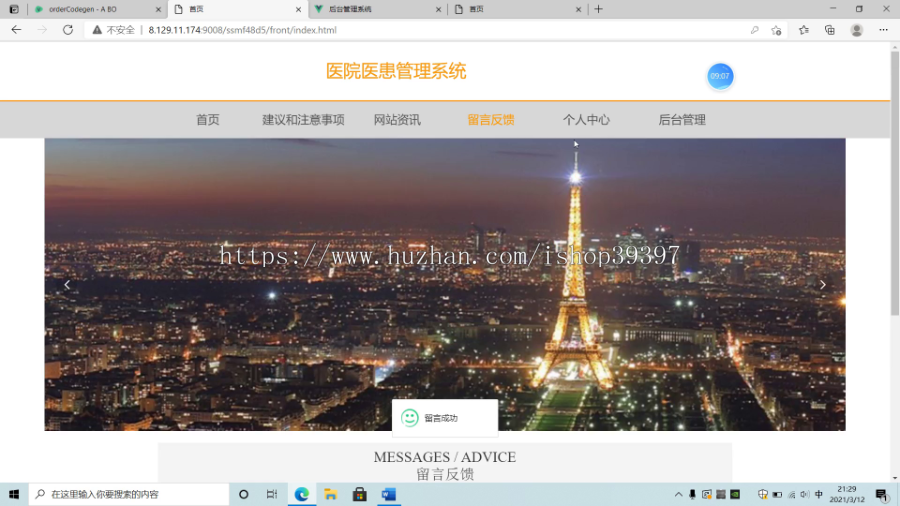Image resolution: width=900 pixels, height=506 pixels.
Task: Open a new browser tab
Action: point(599,9)
